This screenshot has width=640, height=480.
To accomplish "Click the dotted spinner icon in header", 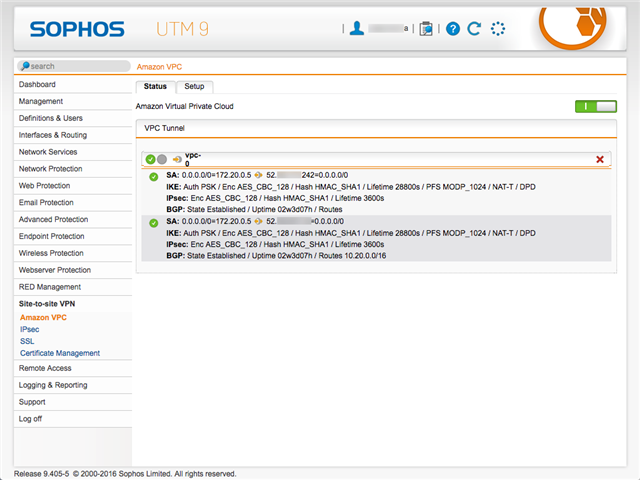I will click(498, 29).
